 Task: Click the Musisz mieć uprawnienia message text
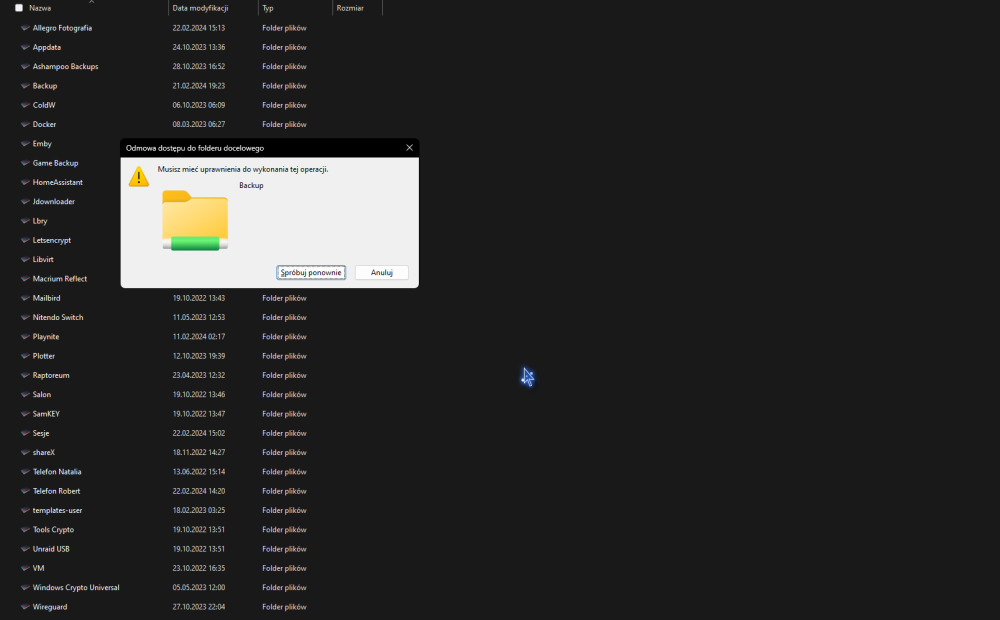click(243, 170)
